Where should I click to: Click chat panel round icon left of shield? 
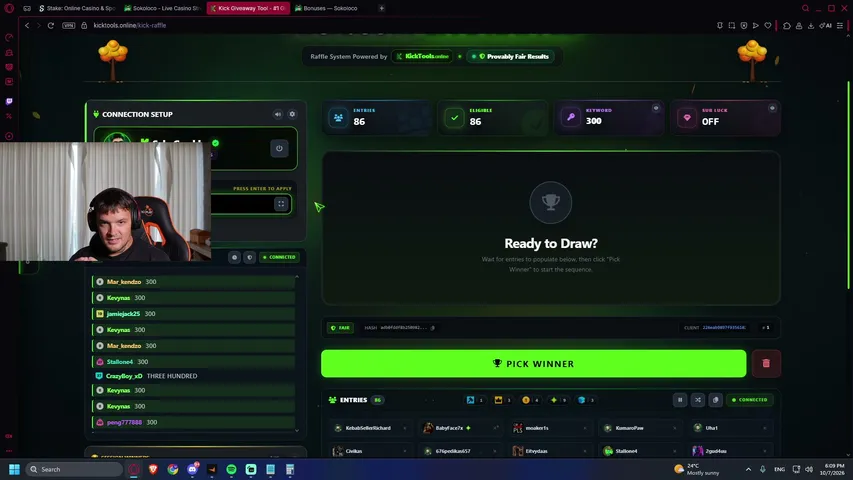(x=234, y=257)
